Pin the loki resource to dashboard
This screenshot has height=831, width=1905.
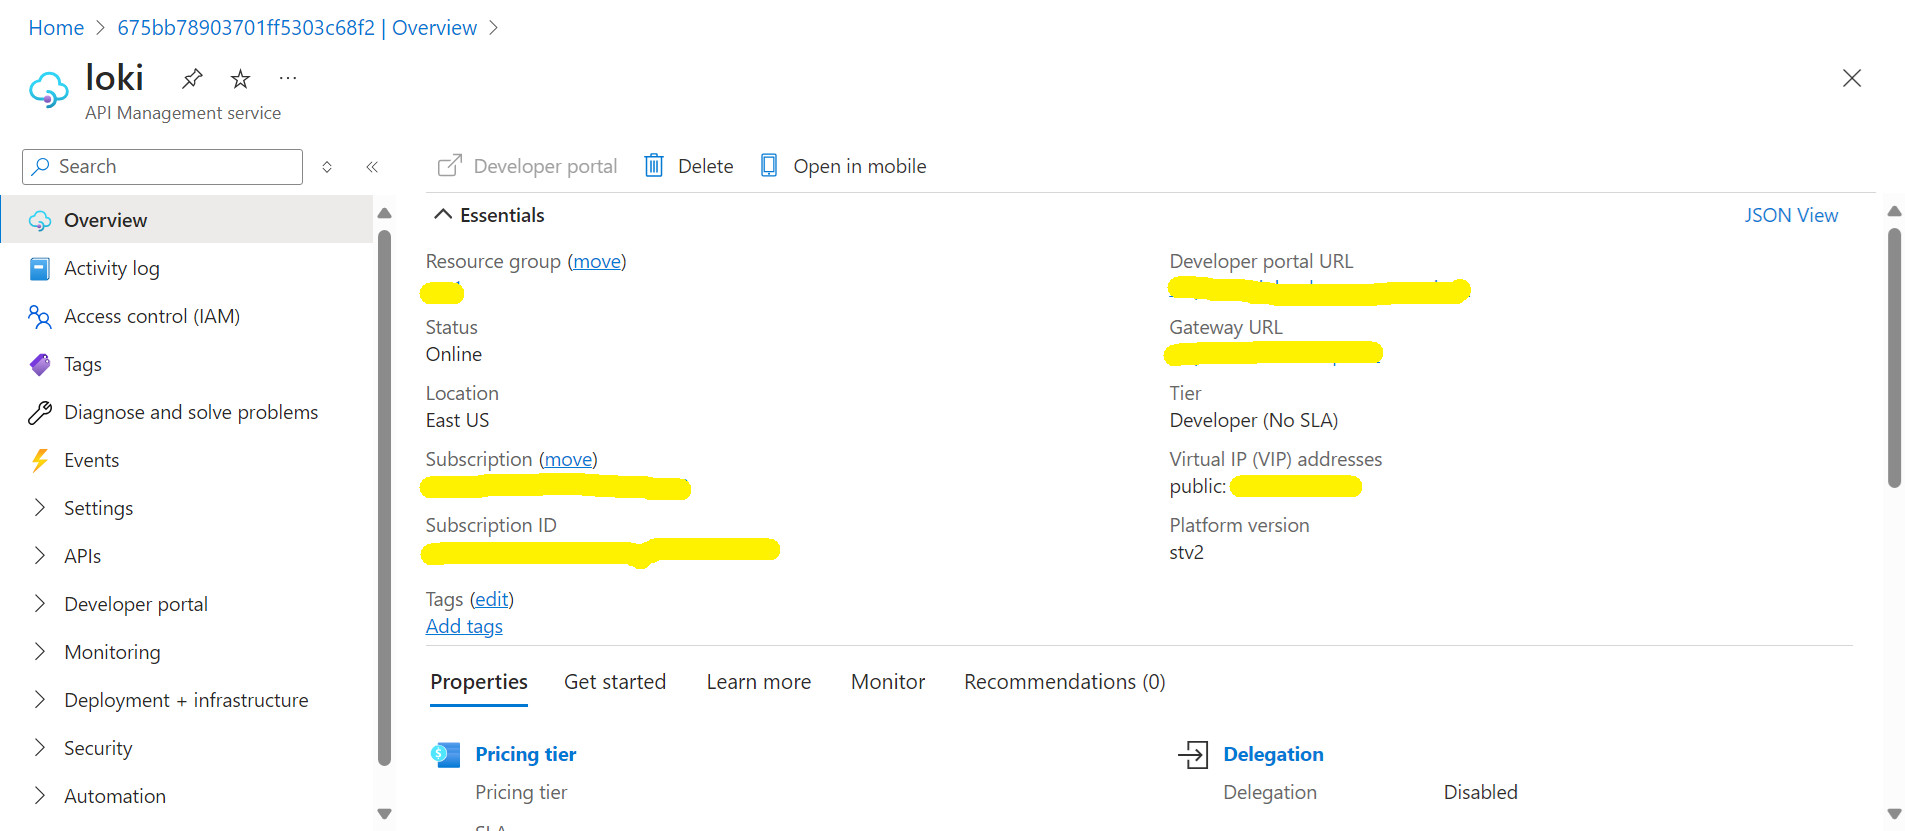pyautogui.click(x=192, y=78)
